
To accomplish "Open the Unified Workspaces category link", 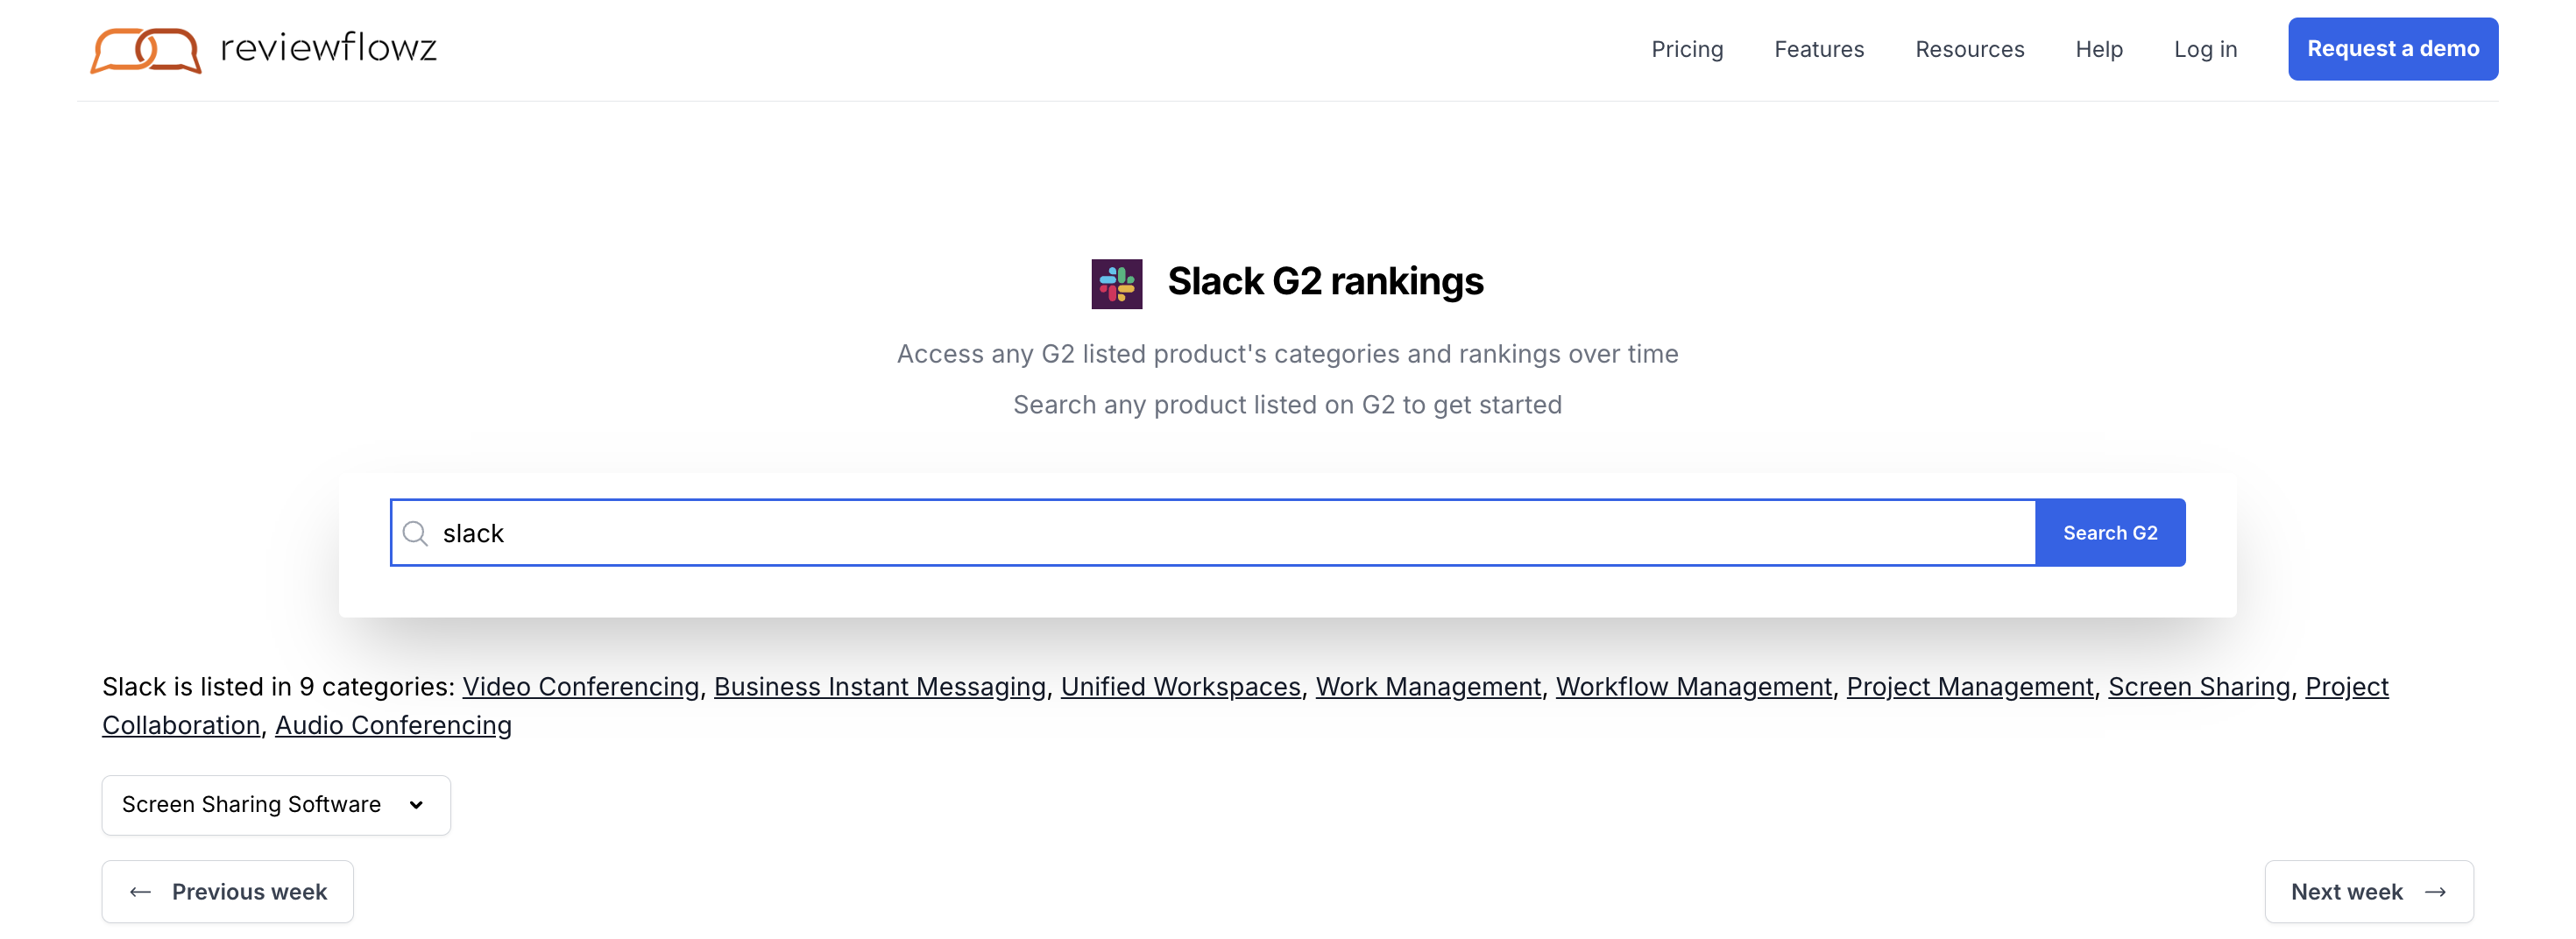I will tap(1181, 687).
